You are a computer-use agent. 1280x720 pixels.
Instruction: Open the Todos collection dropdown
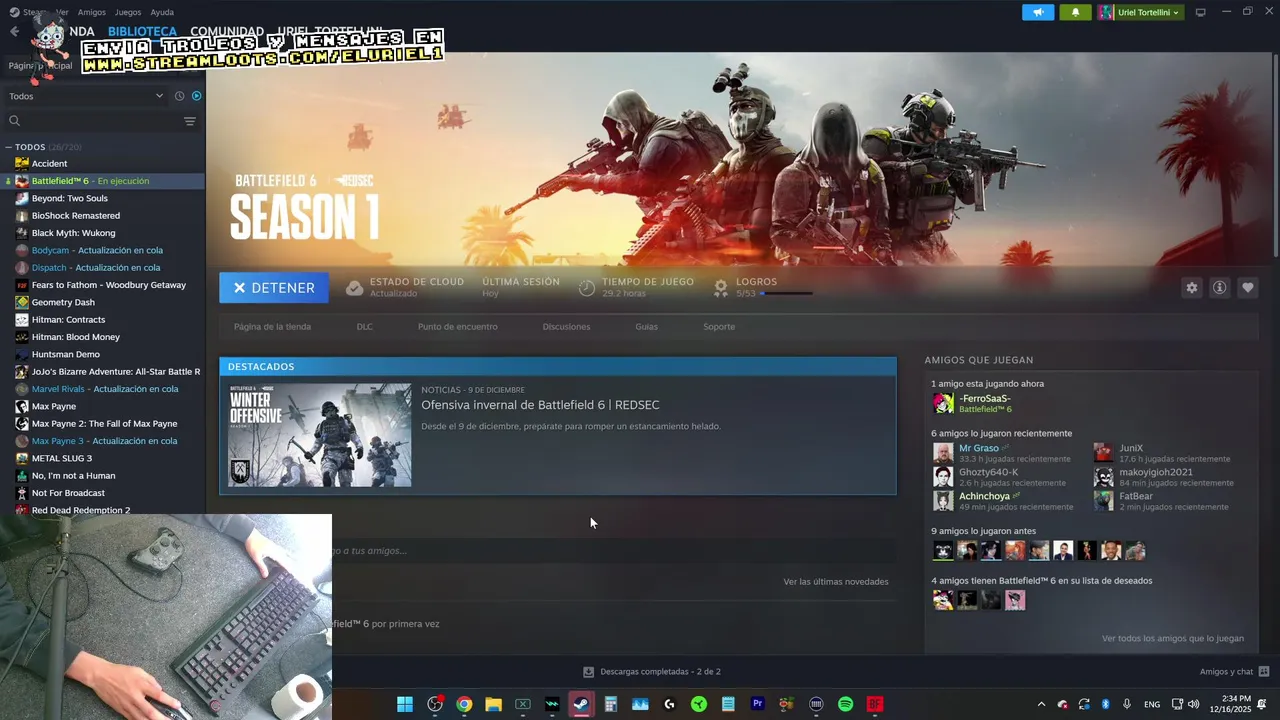(86, 96)
